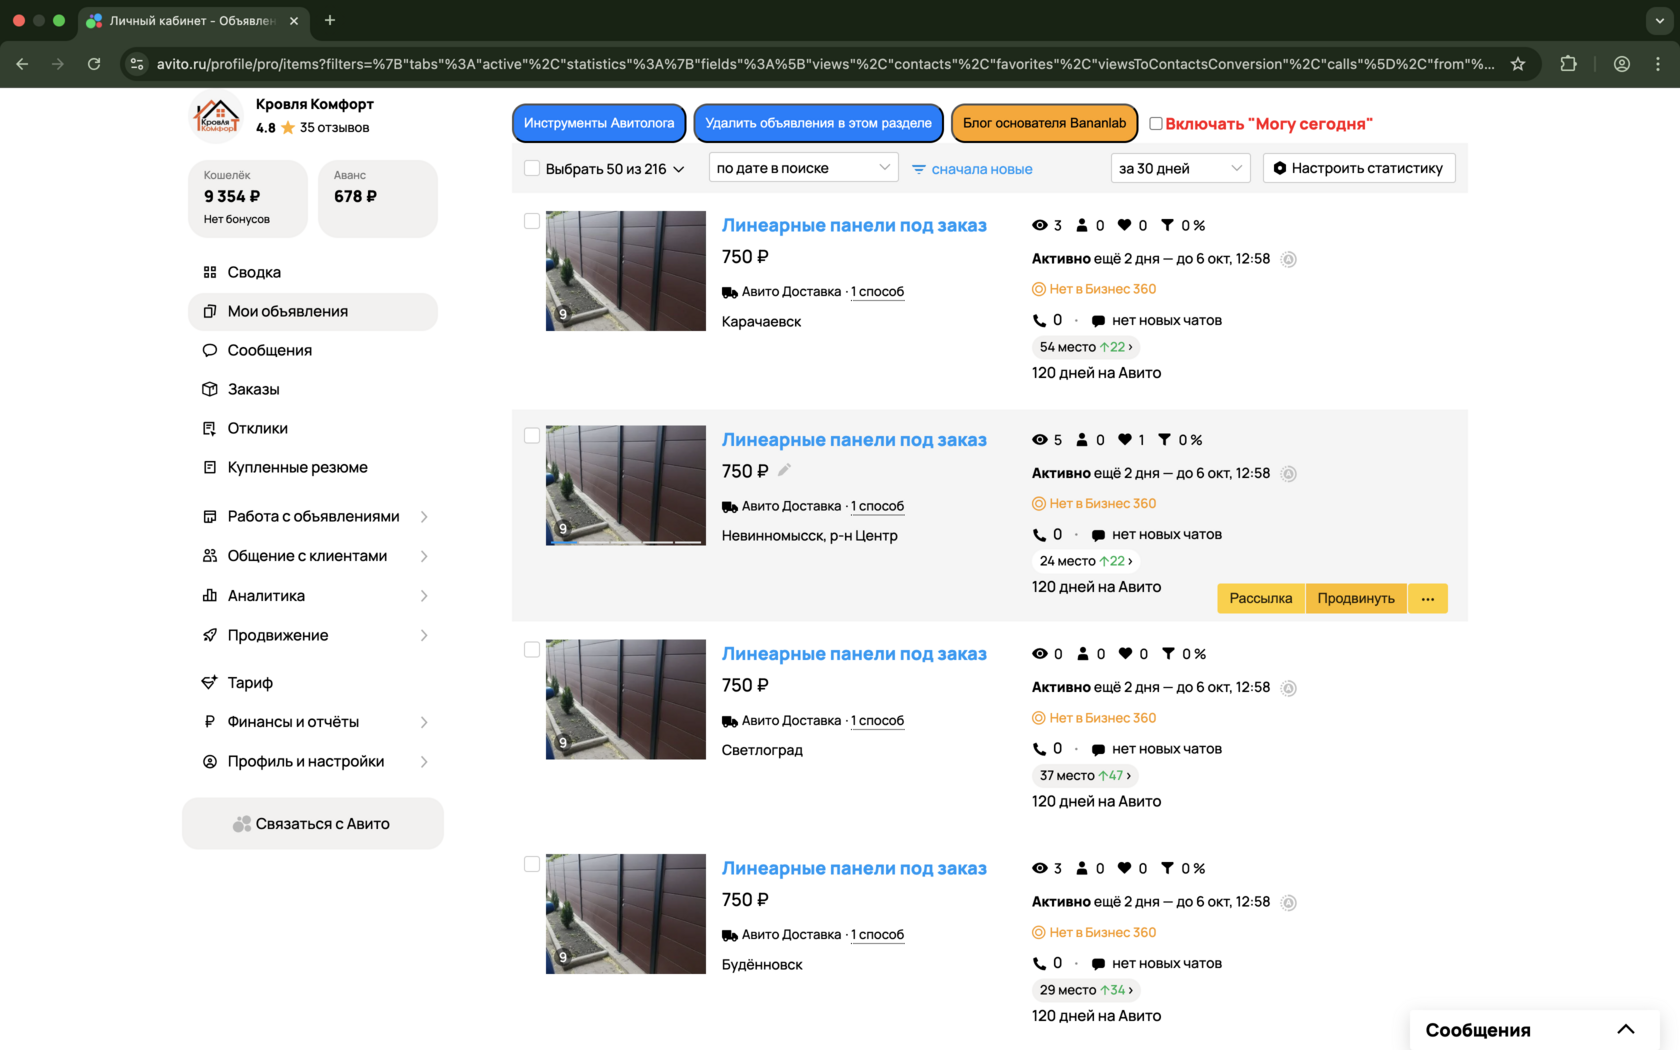
Task: Select the Светлоград listing checkbox
Action: pos(532,650)
